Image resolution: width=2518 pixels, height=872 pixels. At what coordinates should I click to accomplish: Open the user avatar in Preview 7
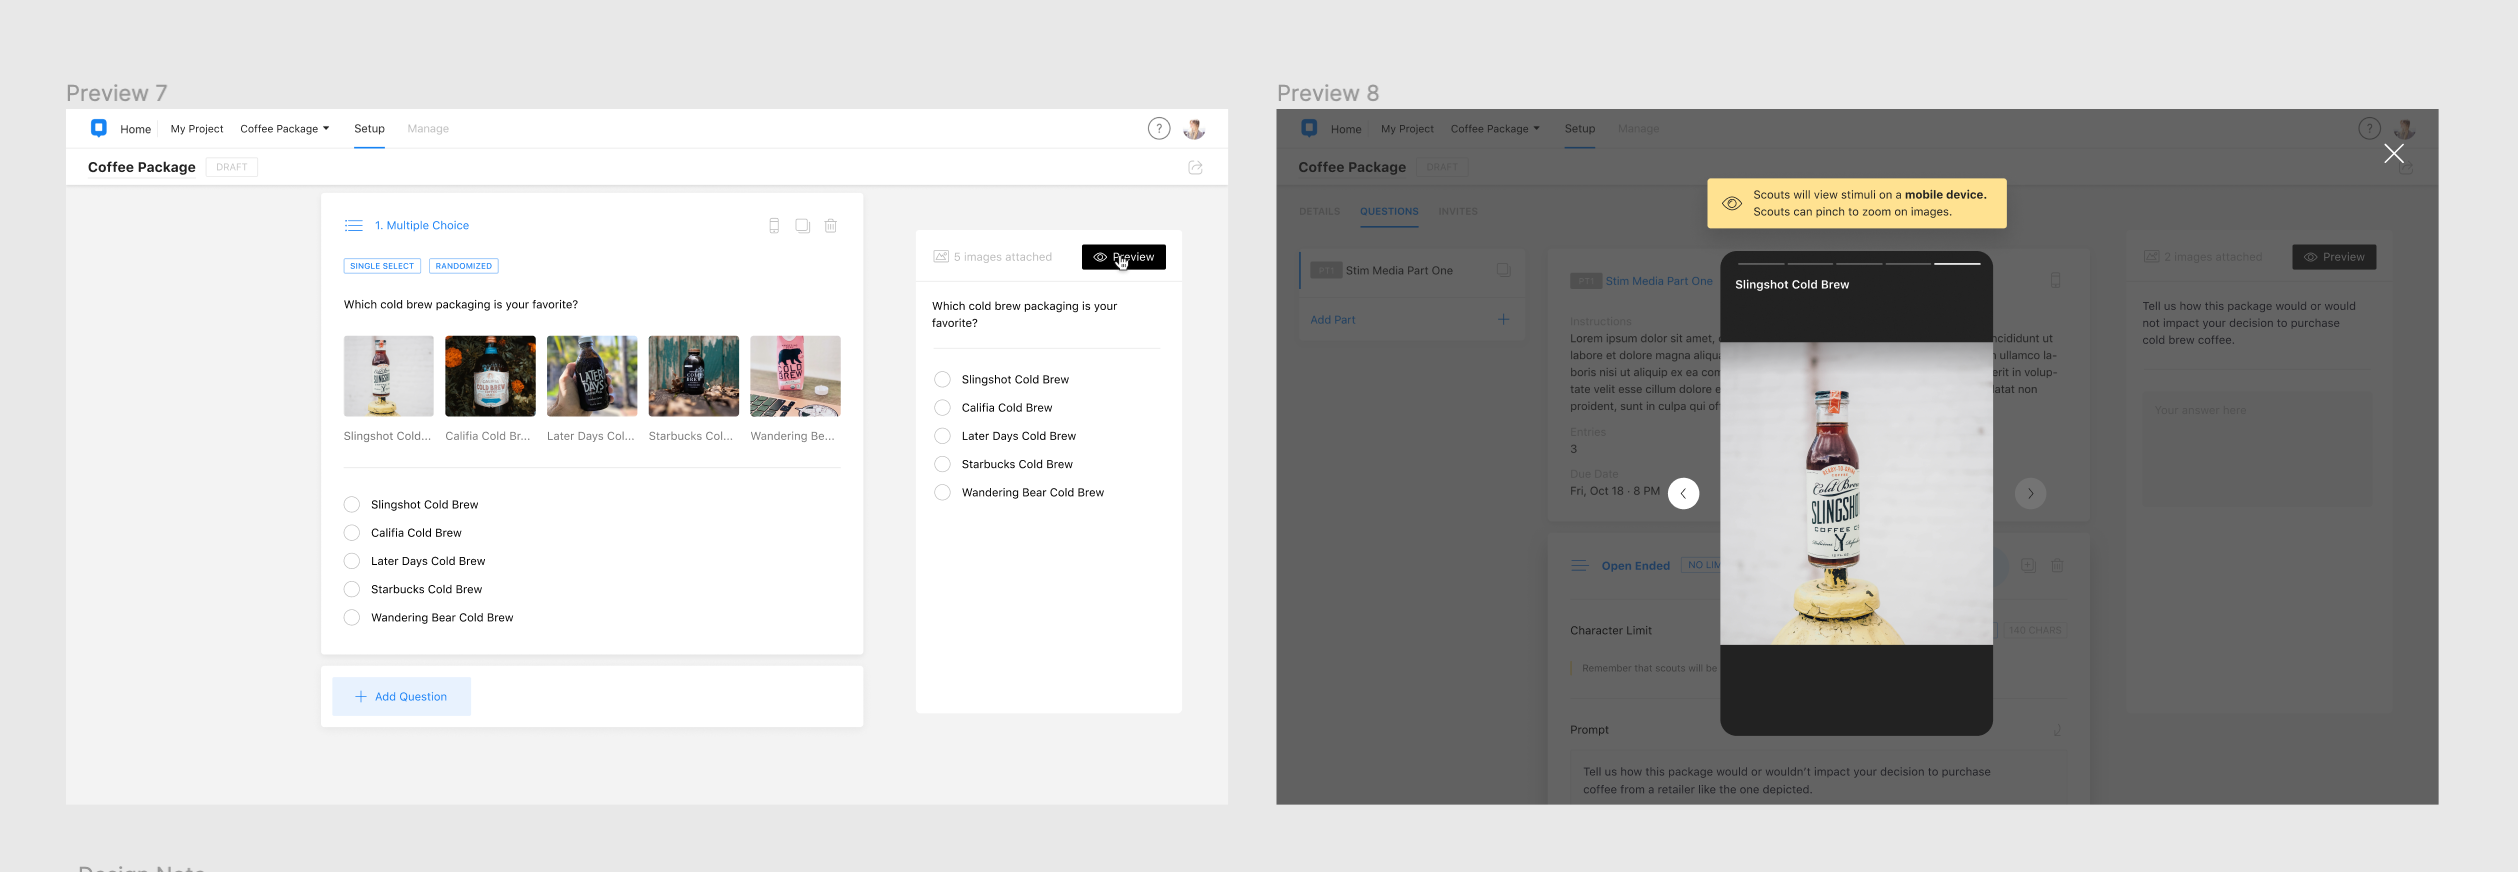pos(1194,128)
